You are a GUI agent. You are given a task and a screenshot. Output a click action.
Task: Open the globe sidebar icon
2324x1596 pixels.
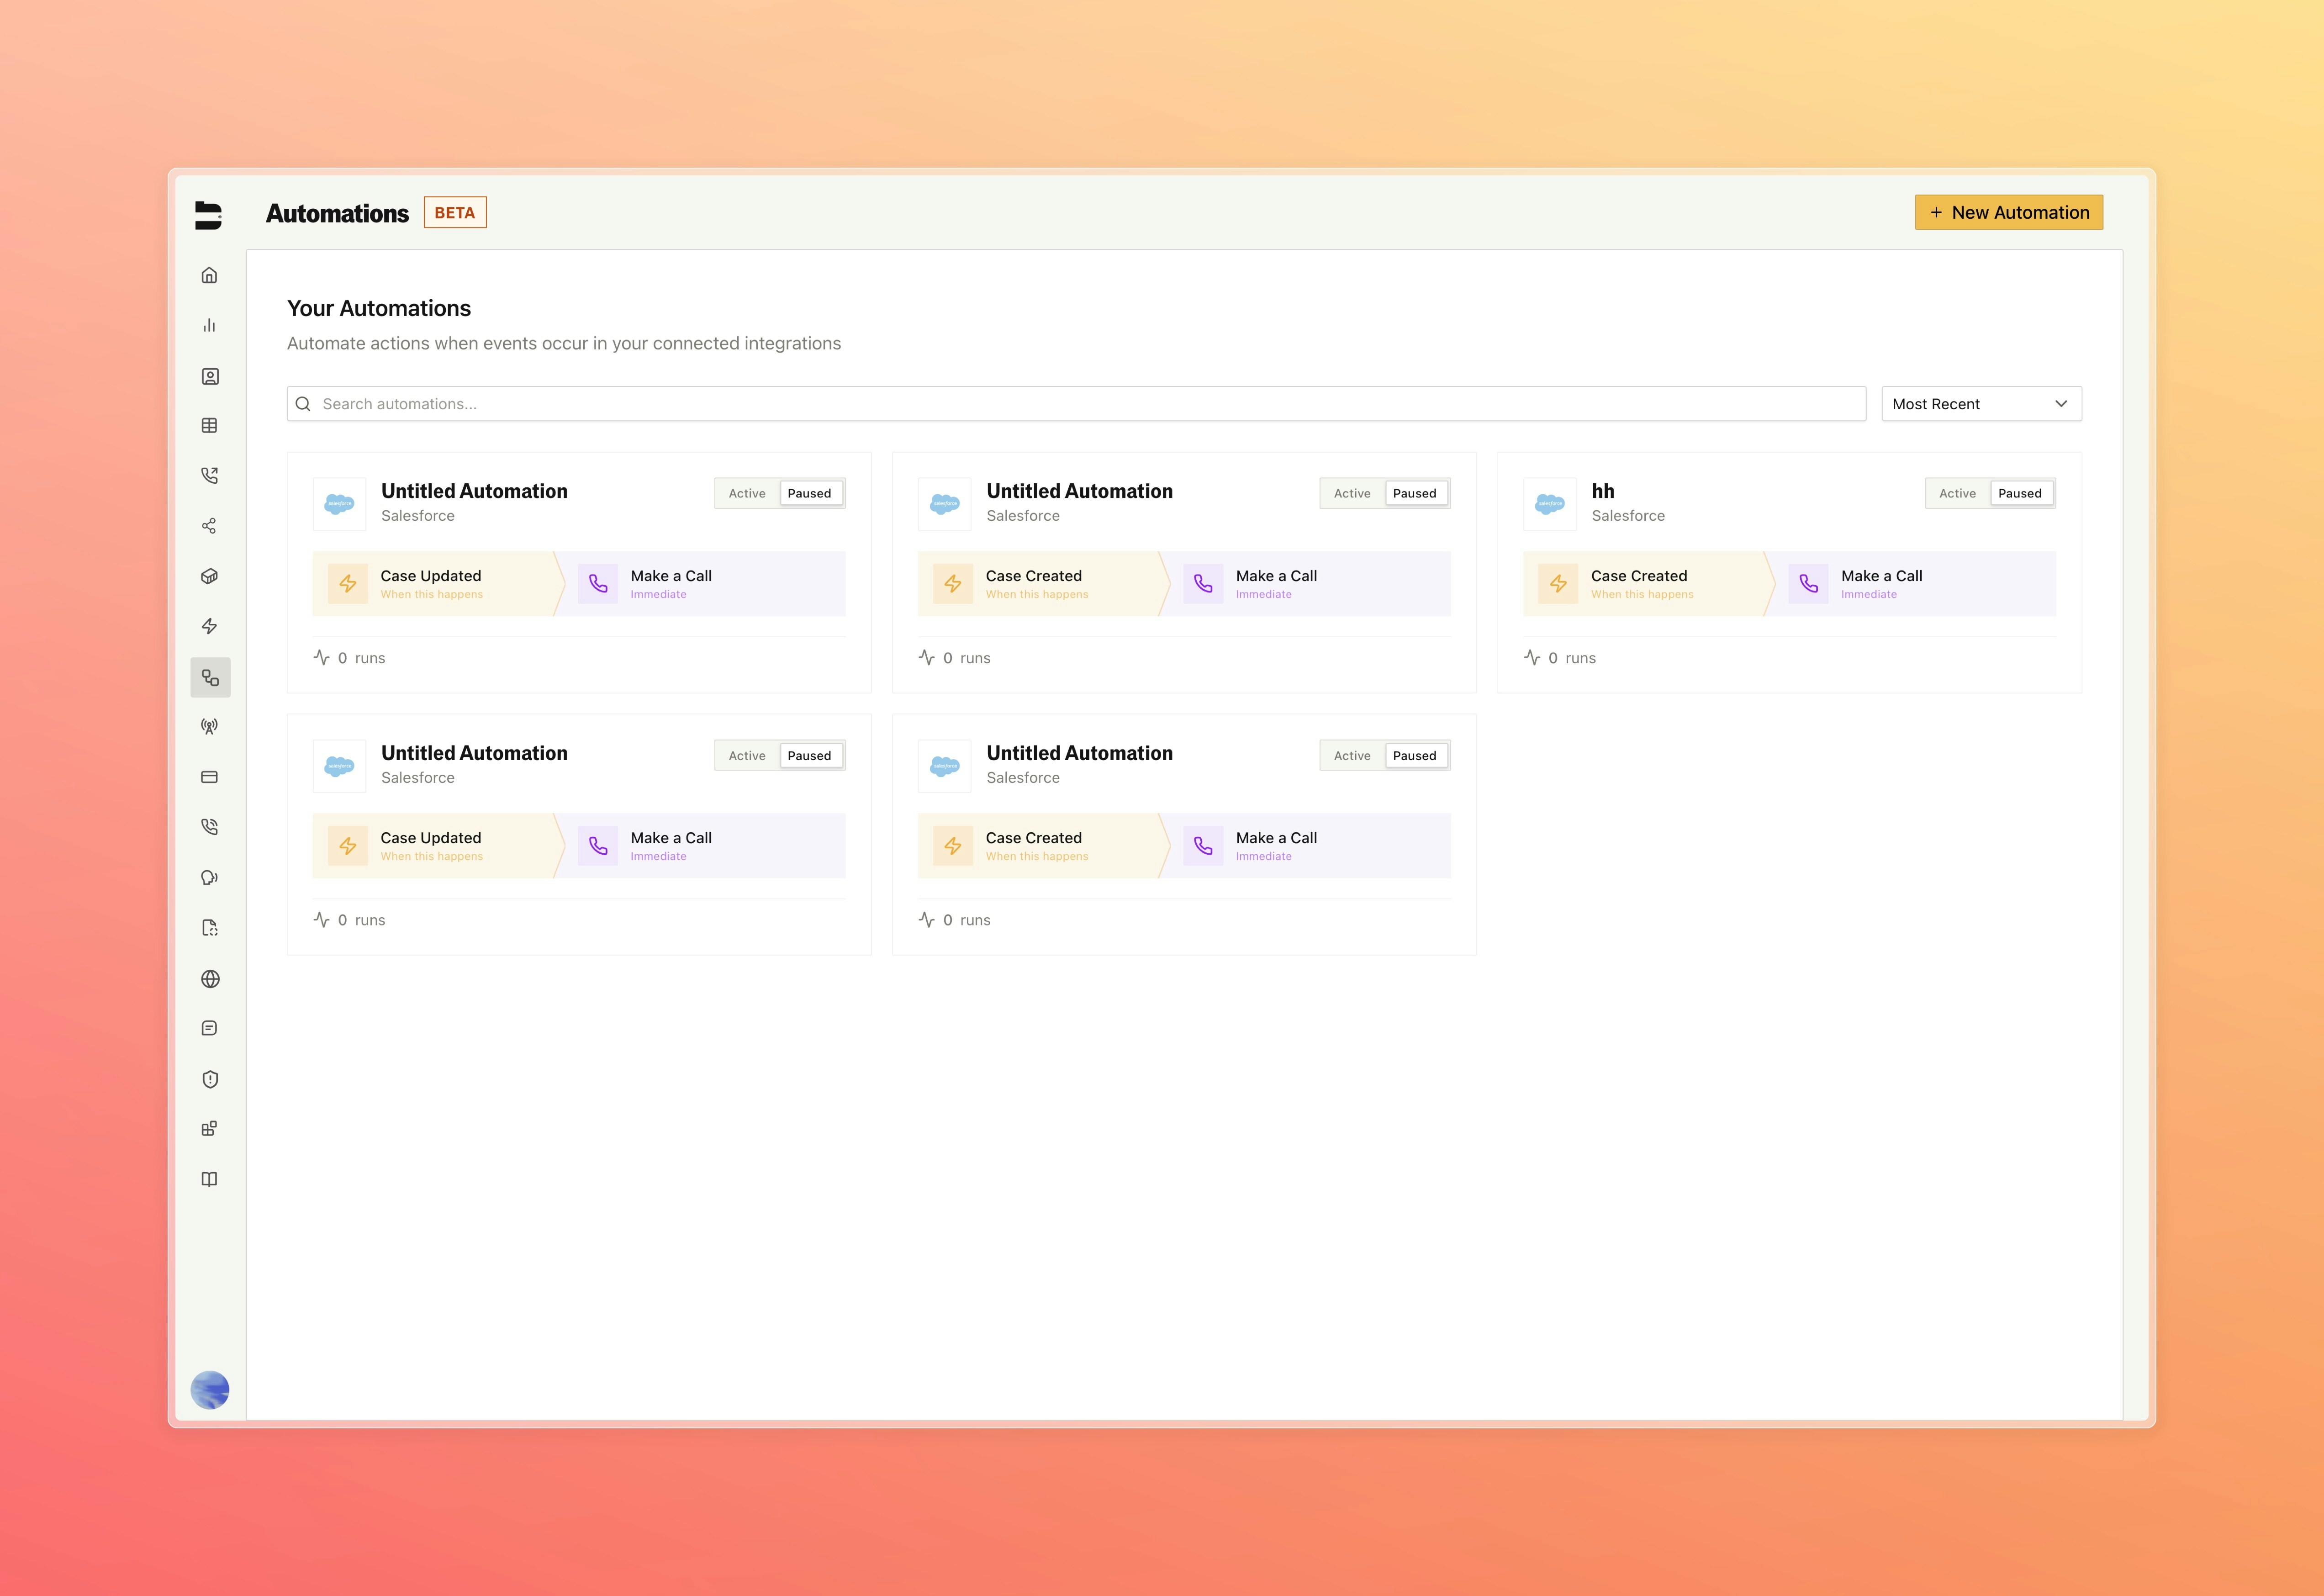click(x=210, y=979)
